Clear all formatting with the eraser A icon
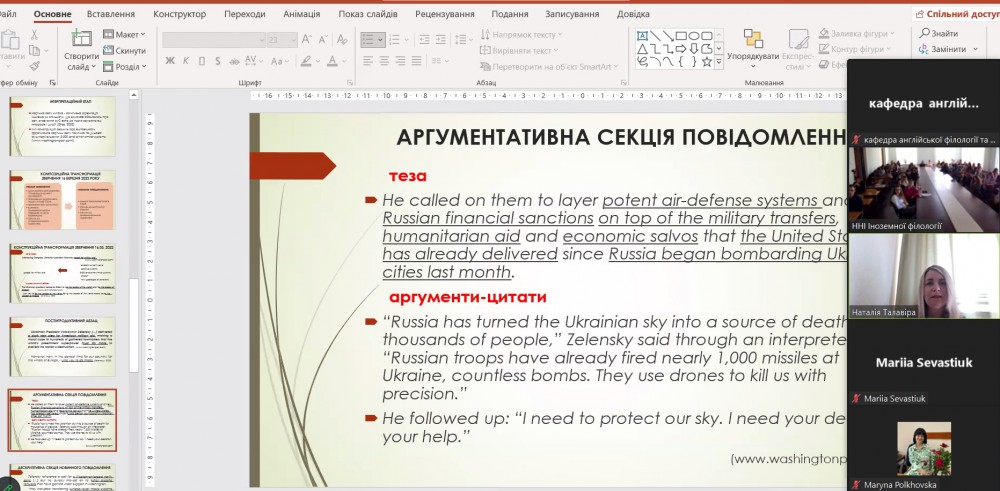The height and width of the screenshot is (491, 1000). (342, 40)
